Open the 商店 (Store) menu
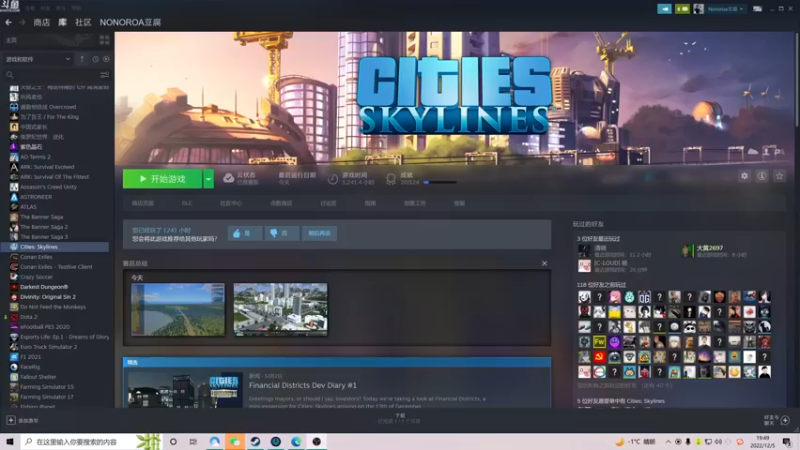Screen dimensions: 800x450 (x=41, y=22)
